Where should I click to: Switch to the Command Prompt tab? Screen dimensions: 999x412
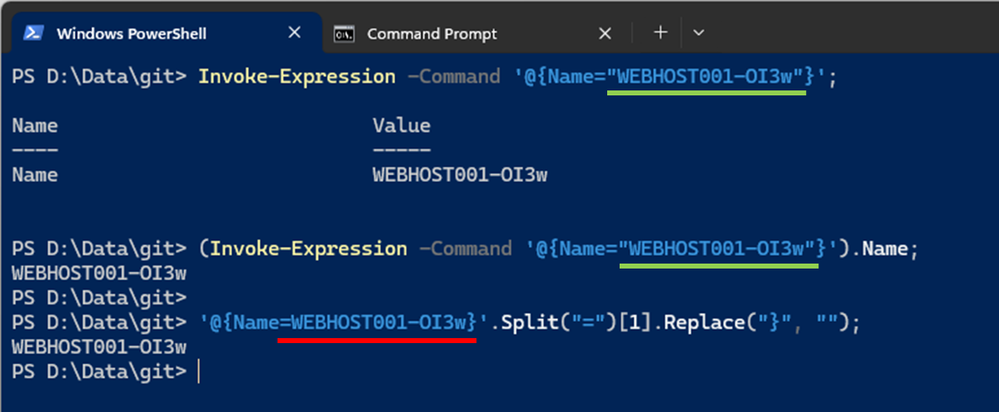pyautogui.click(x=432, y=33)
